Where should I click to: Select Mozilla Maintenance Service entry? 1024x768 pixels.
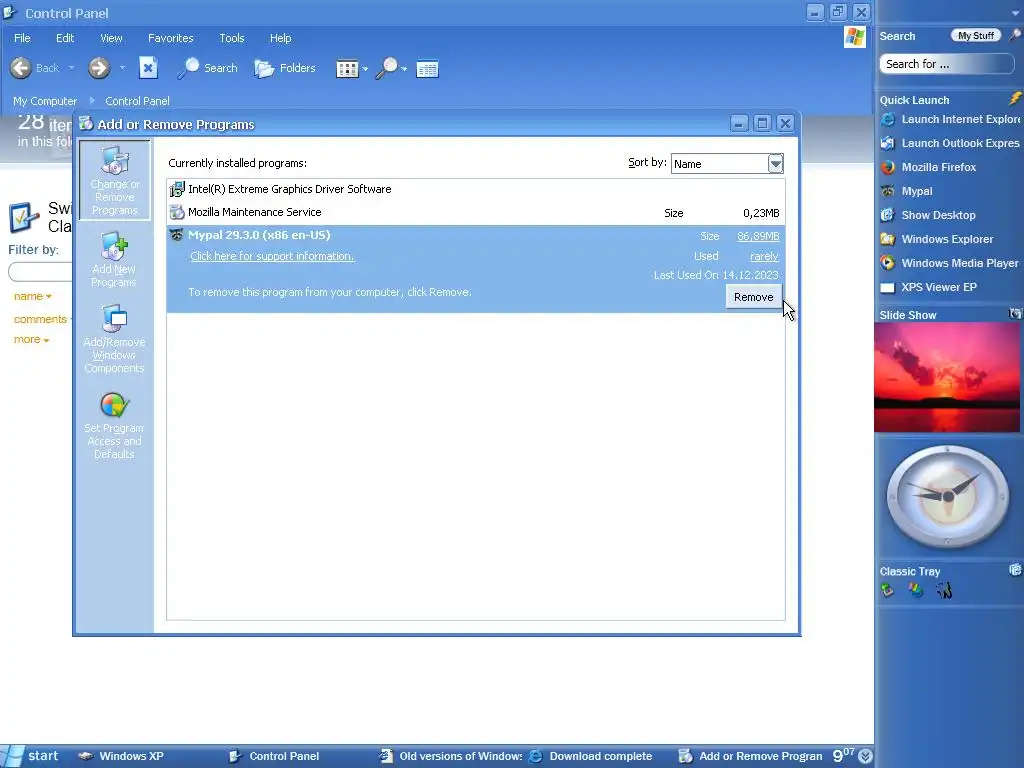click(x=475, y=212)
